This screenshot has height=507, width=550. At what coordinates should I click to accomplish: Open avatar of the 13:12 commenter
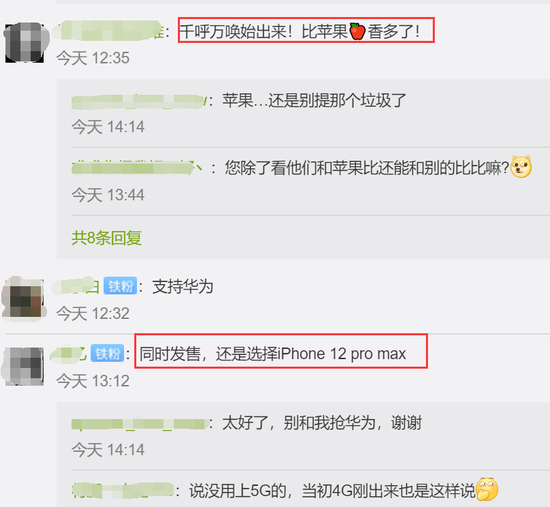tap(24, 366)
